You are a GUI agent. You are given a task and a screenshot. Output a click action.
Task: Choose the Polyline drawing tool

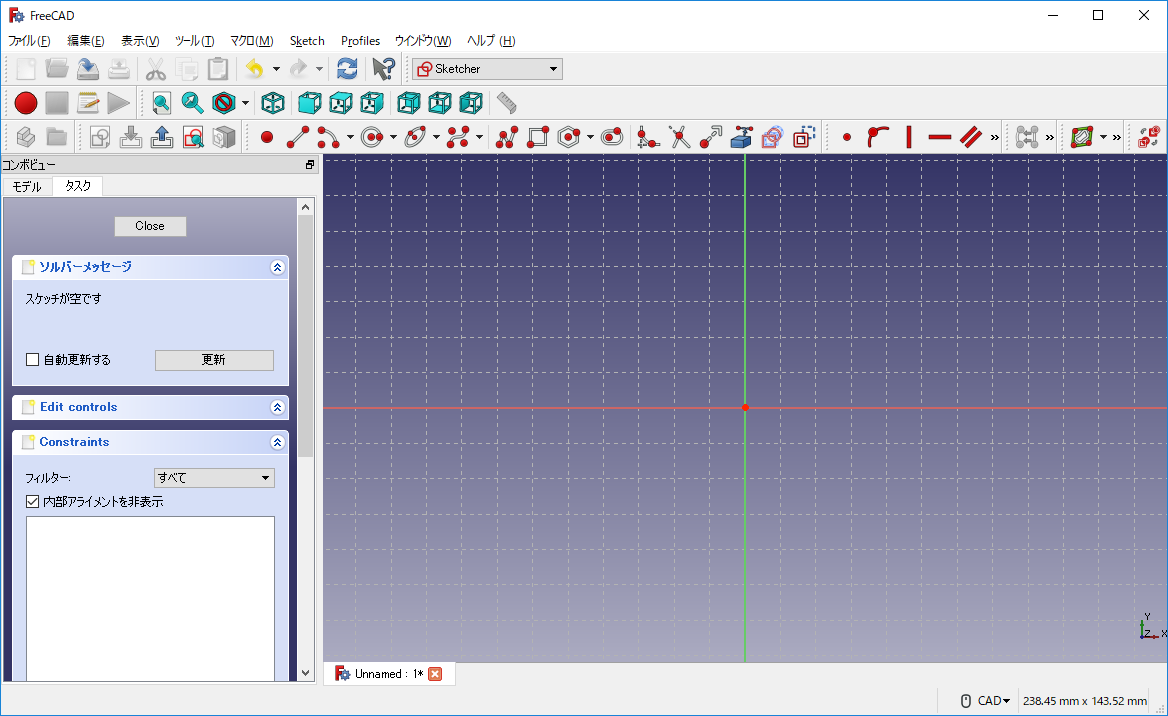(507, 137)
